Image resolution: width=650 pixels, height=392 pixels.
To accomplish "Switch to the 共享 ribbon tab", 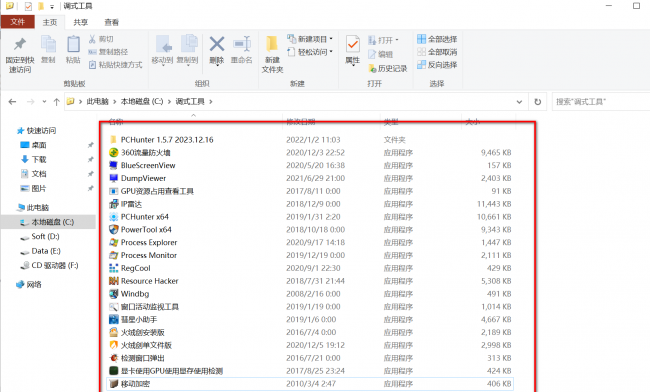I will [80, 22].
